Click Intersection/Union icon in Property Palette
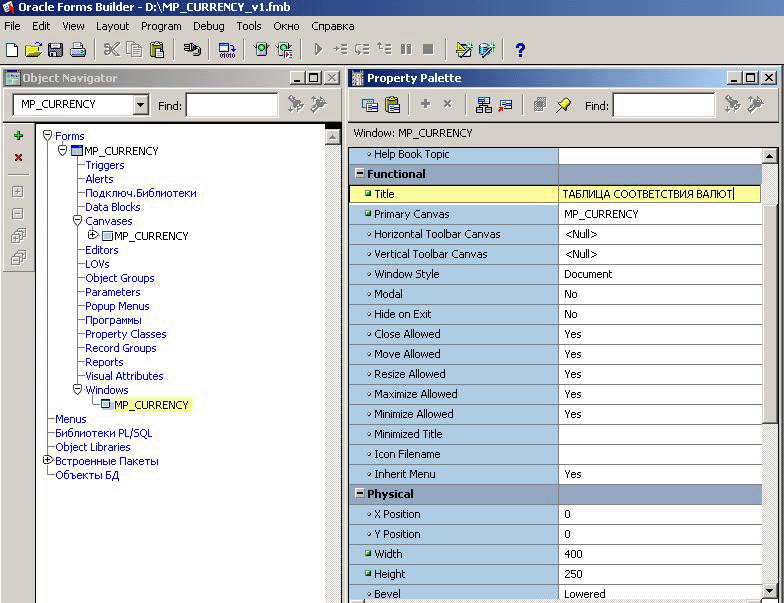 tap(540, 104)
